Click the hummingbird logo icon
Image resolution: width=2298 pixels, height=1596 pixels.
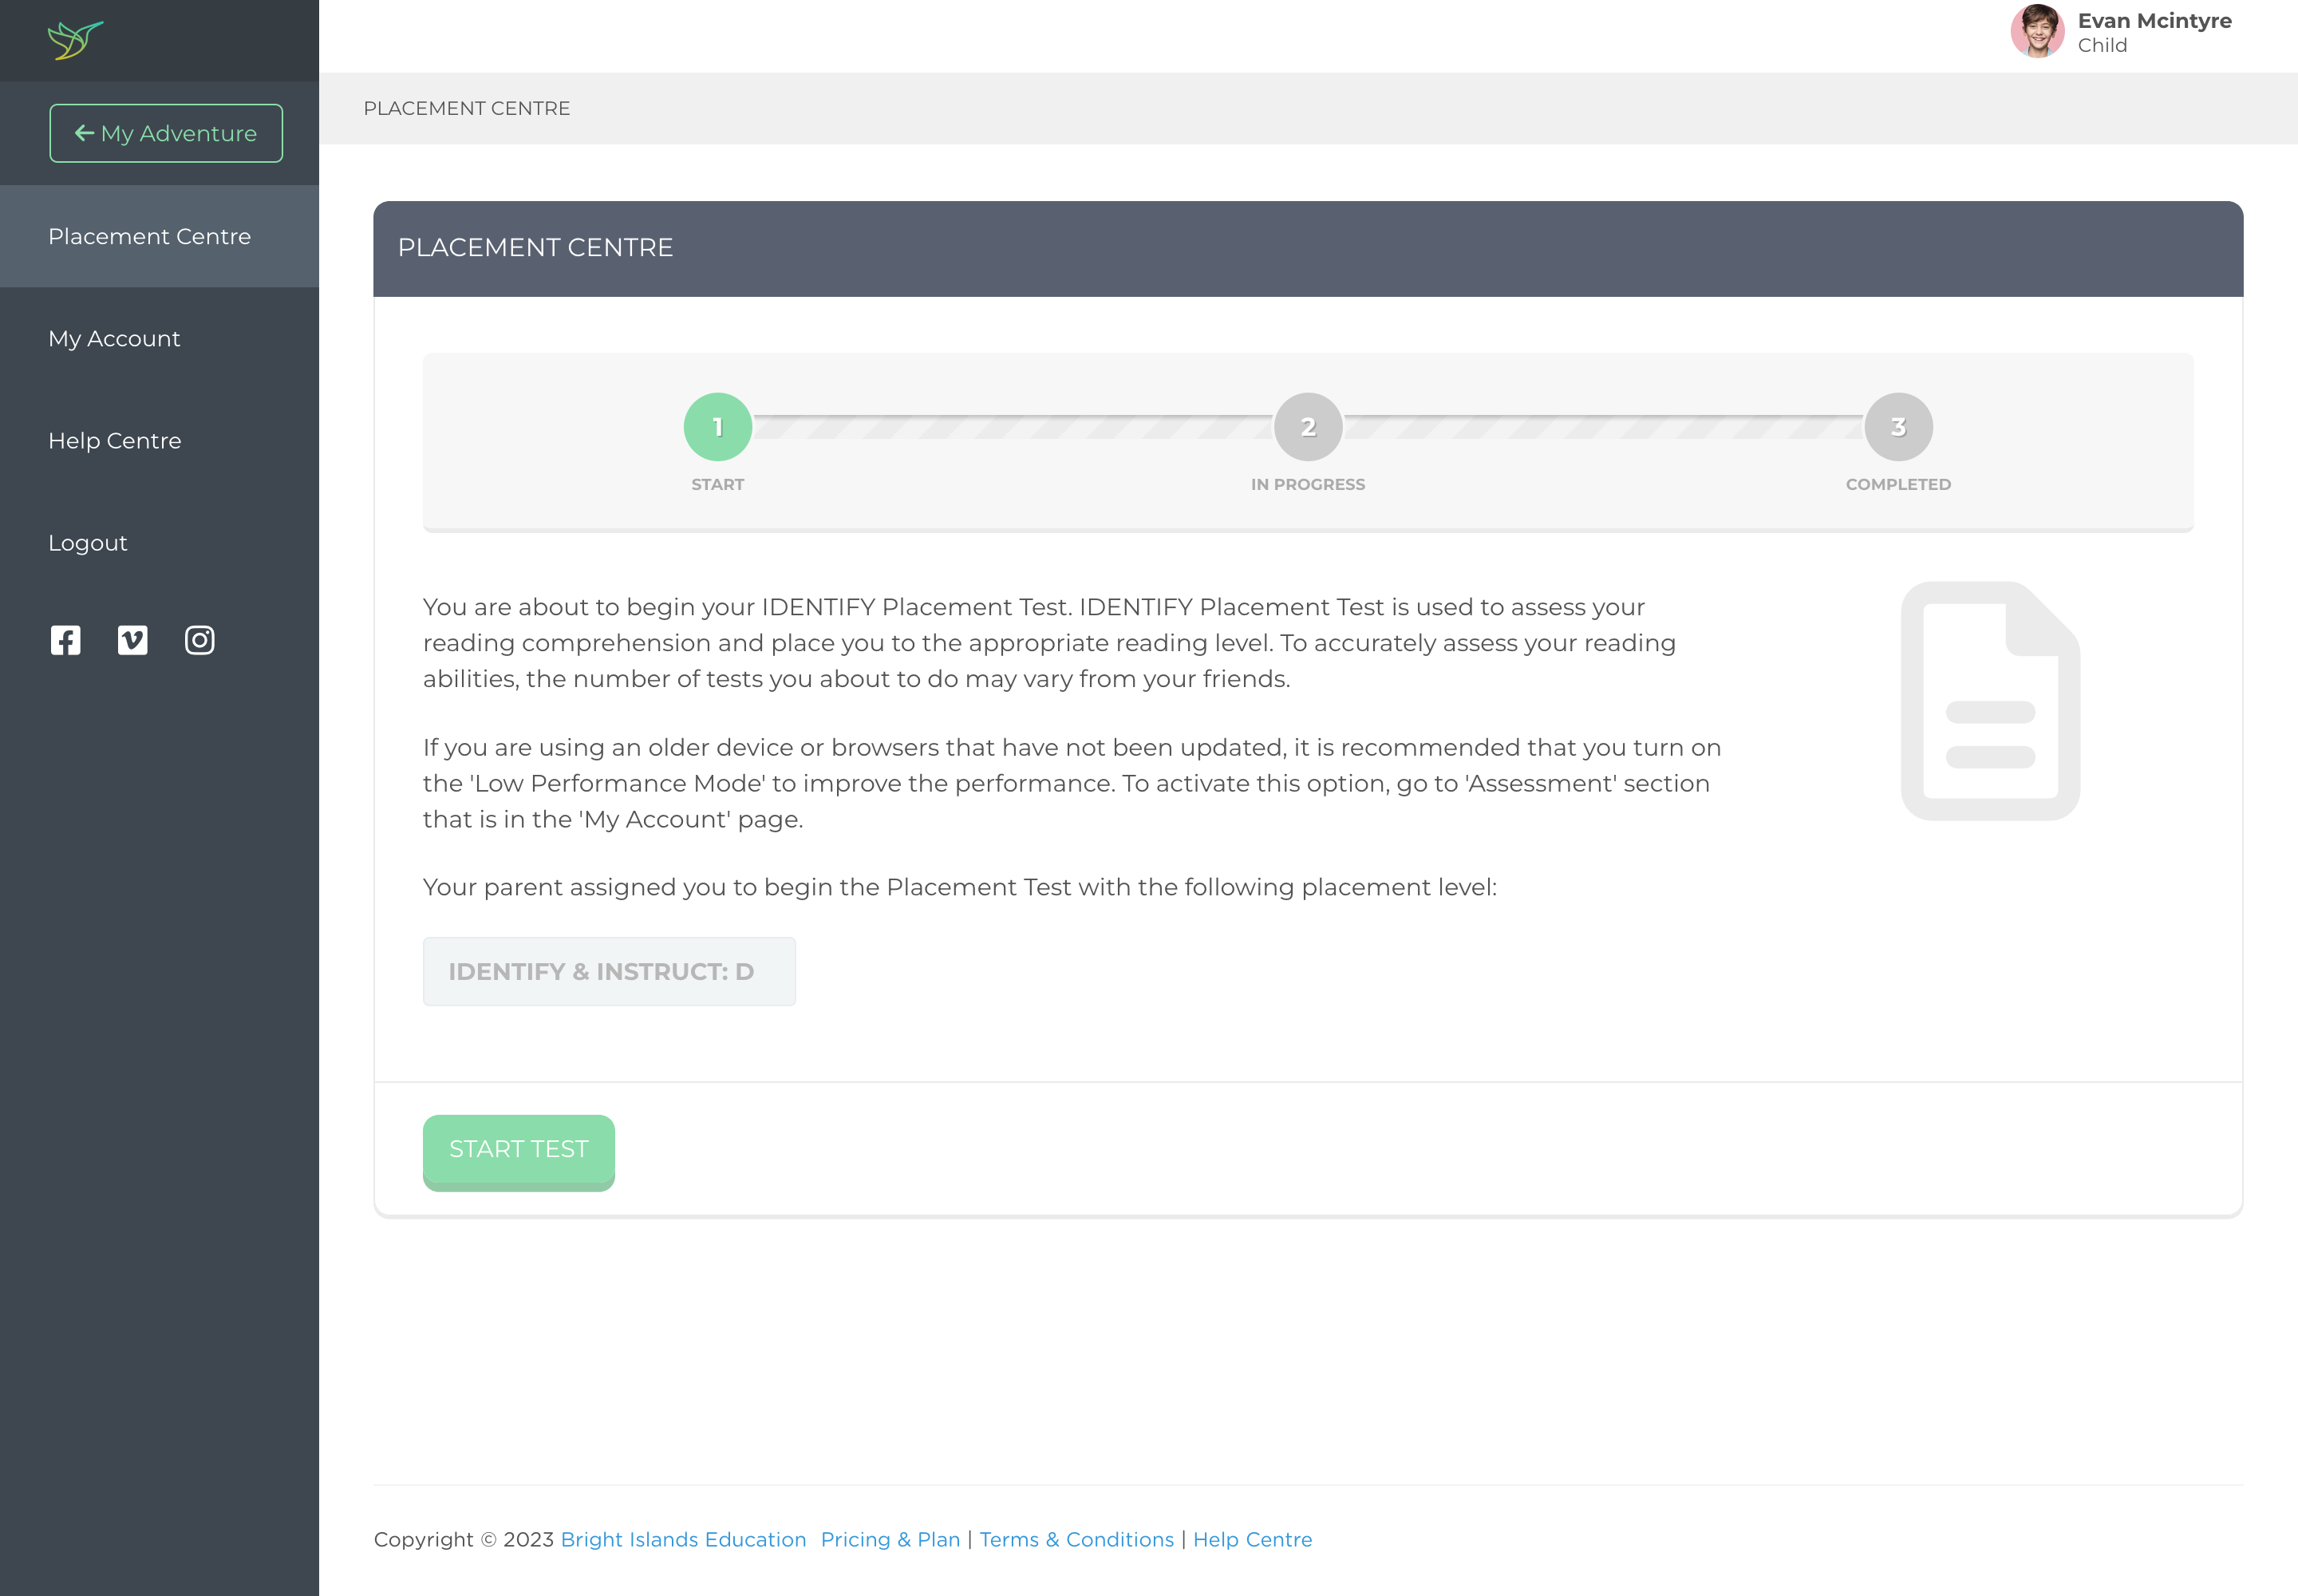(75, 40)
